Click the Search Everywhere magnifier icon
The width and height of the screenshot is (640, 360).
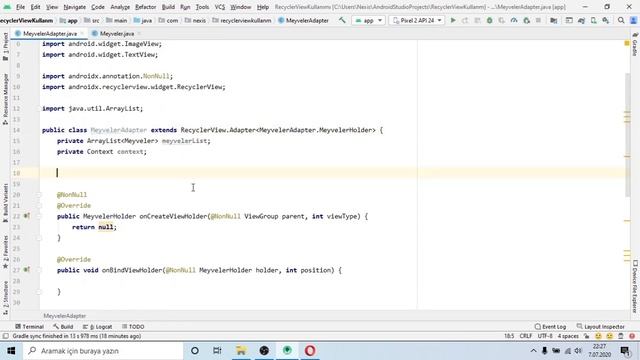click(x=621, y=20)
